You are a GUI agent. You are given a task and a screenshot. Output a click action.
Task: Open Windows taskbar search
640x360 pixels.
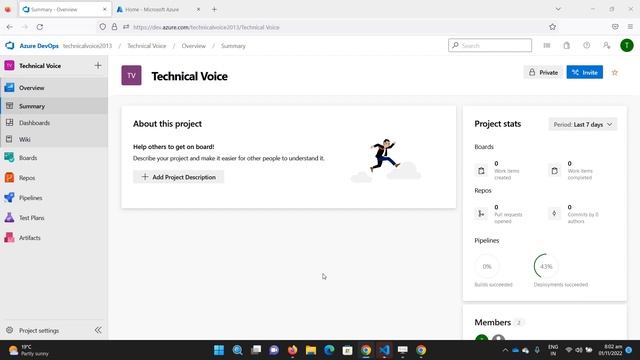click(238, 350)
